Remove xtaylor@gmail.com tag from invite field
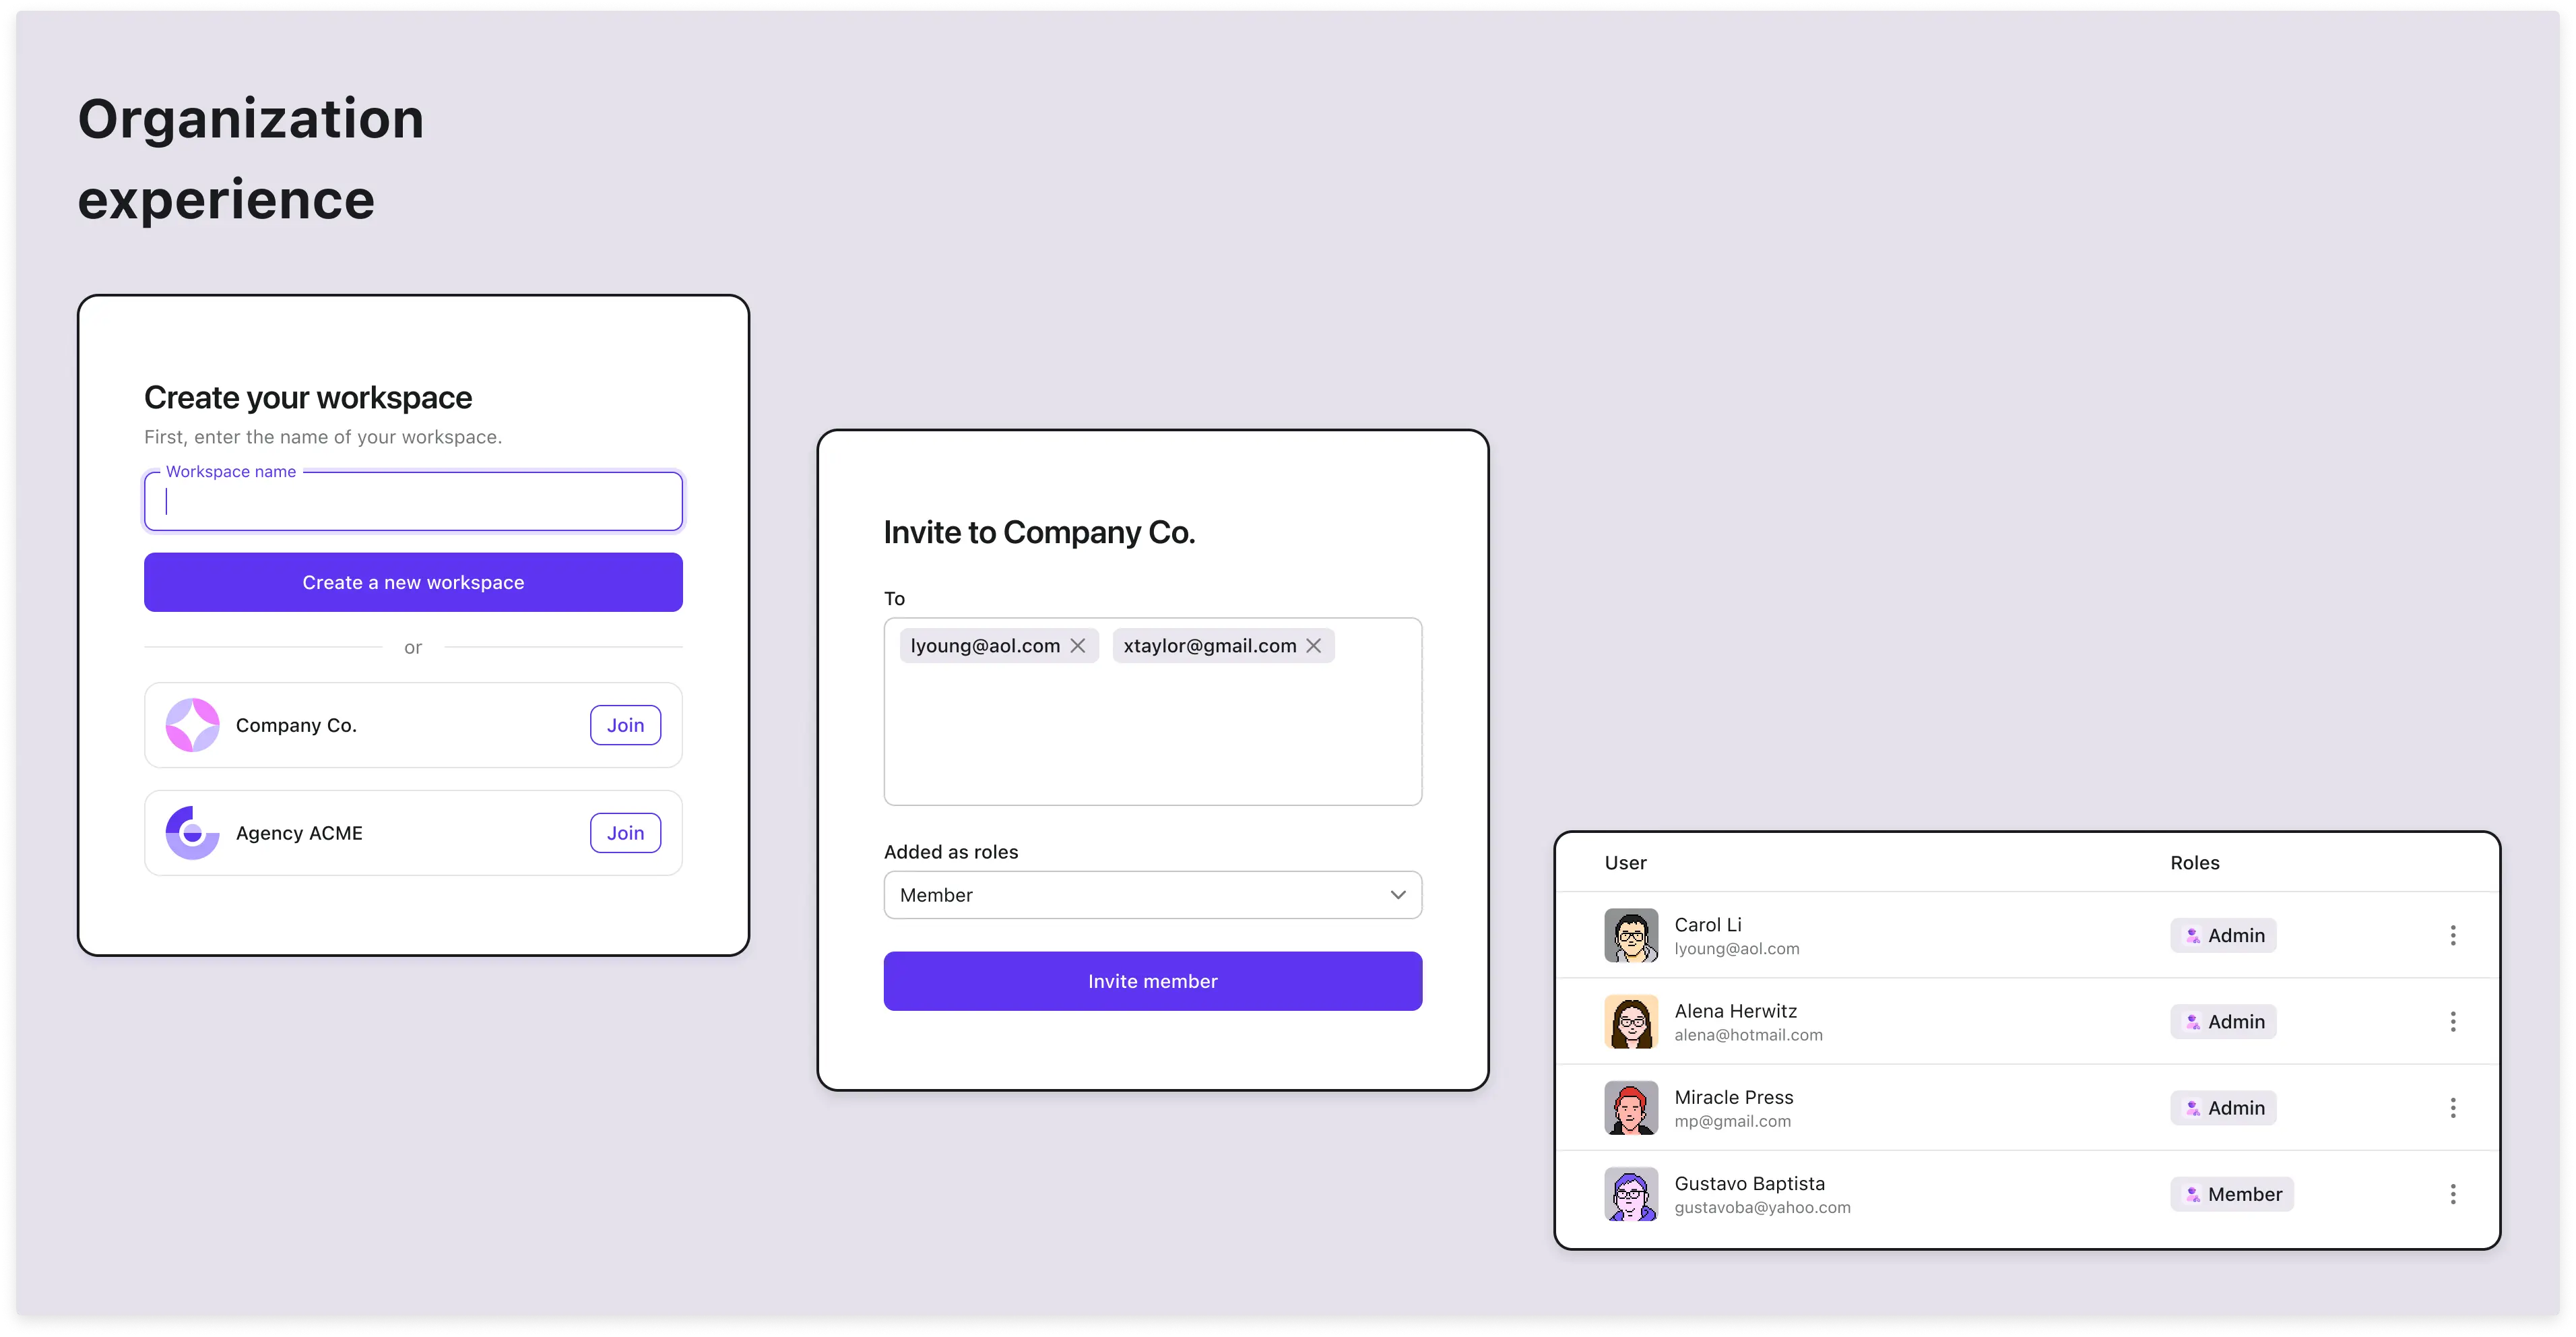Viewport: 2576px width, 1337px height. [x=1315, y=645]
